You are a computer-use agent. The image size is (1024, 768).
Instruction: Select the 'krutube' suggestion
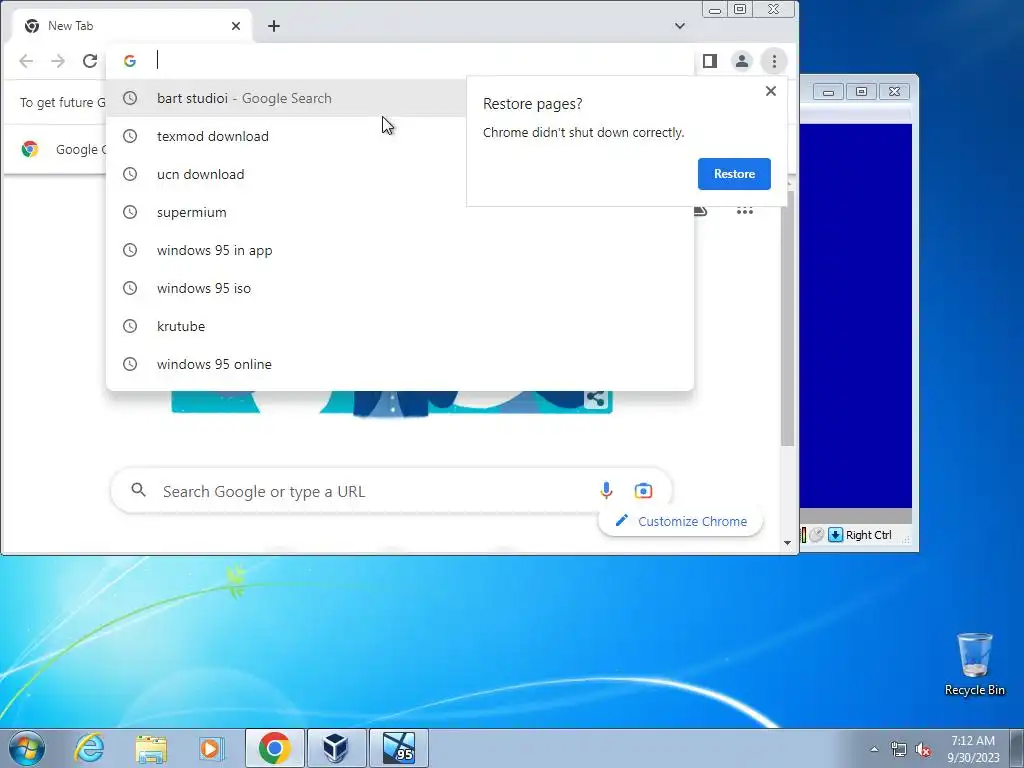click(400, 326)
